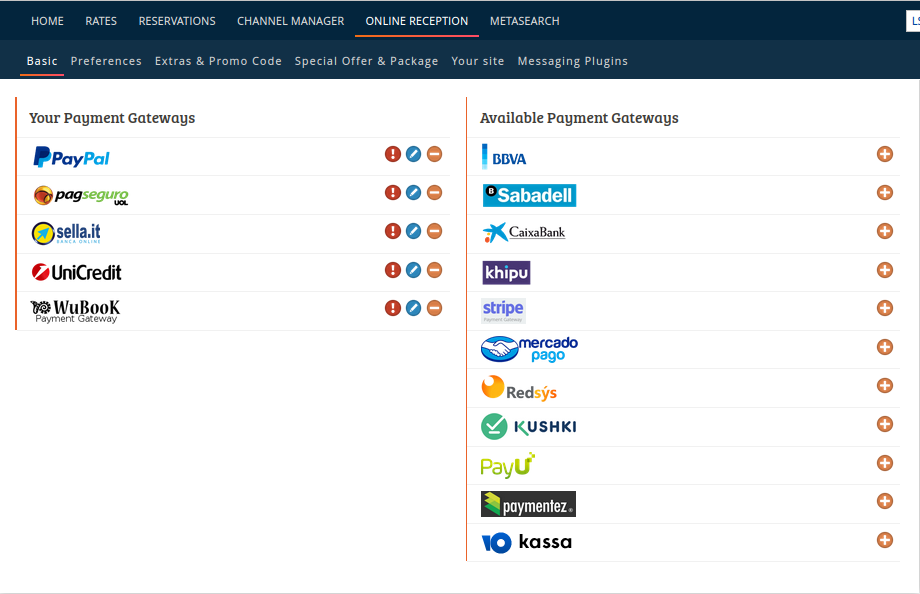Click PayPal red warning icon
Image resolution: width=920 pixels, height=594 pixels.
point(393,154)
